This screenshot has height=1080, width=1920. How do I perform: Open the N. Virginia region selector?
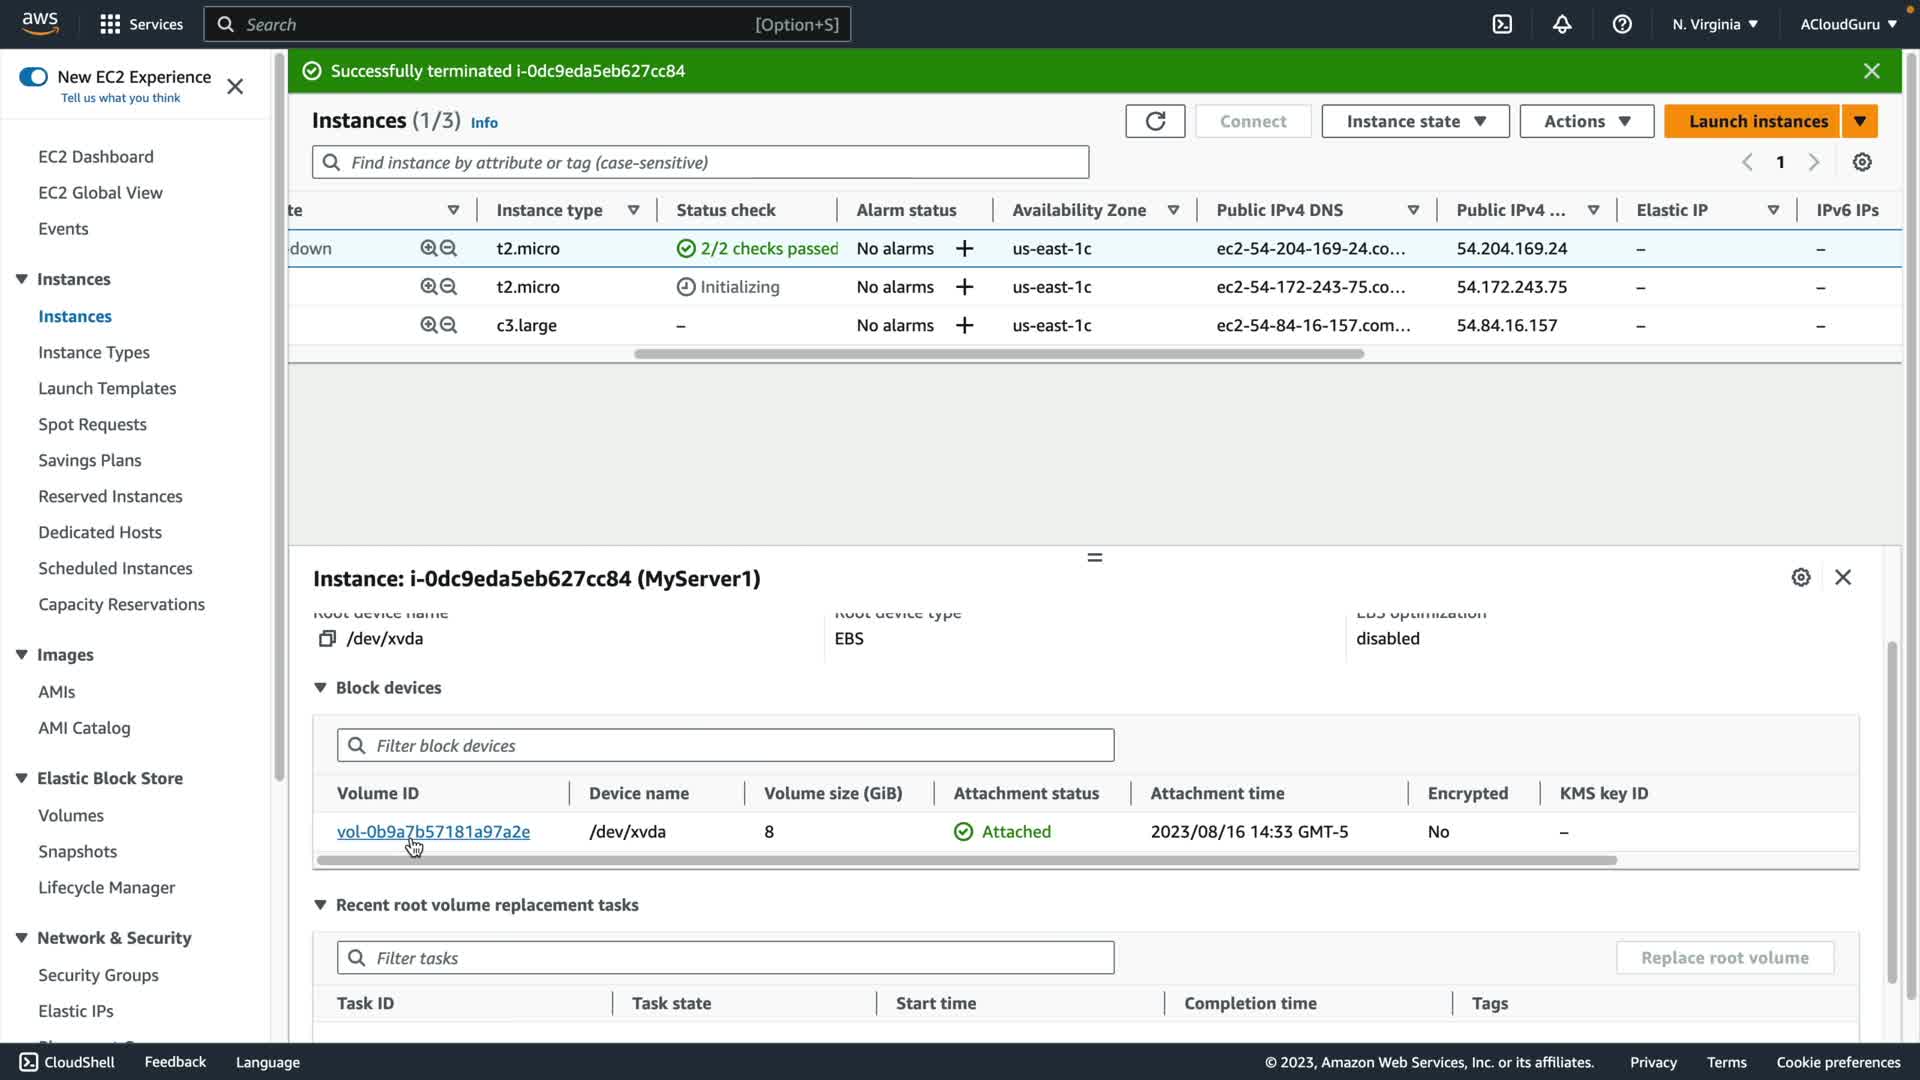(1714, 24)
